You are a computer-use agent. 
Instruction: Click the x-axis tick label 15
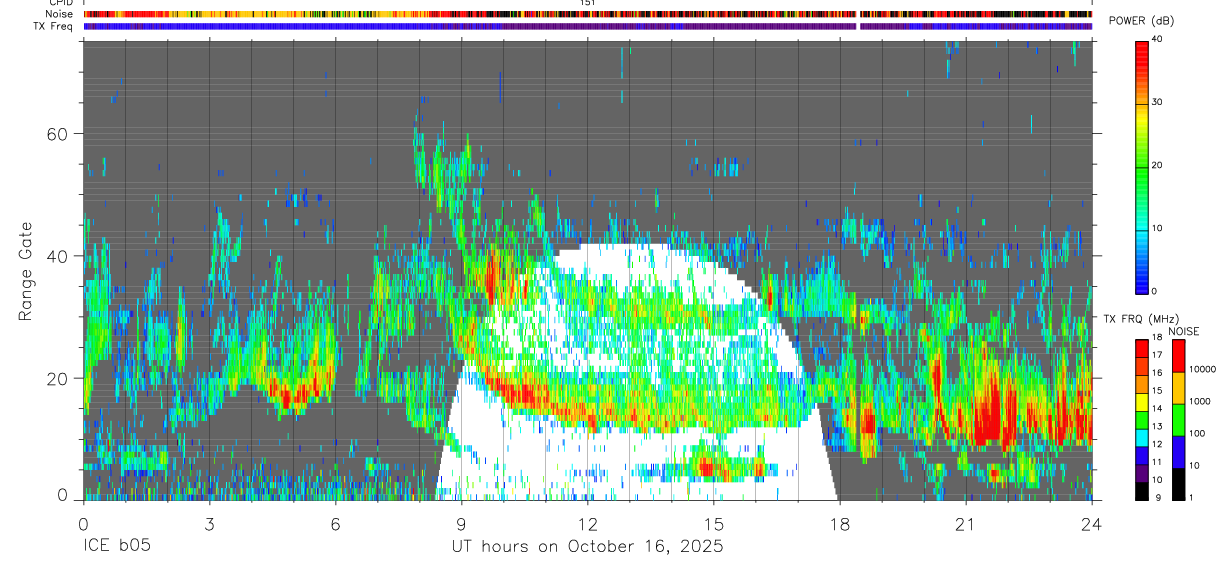(x=713, y=524)
